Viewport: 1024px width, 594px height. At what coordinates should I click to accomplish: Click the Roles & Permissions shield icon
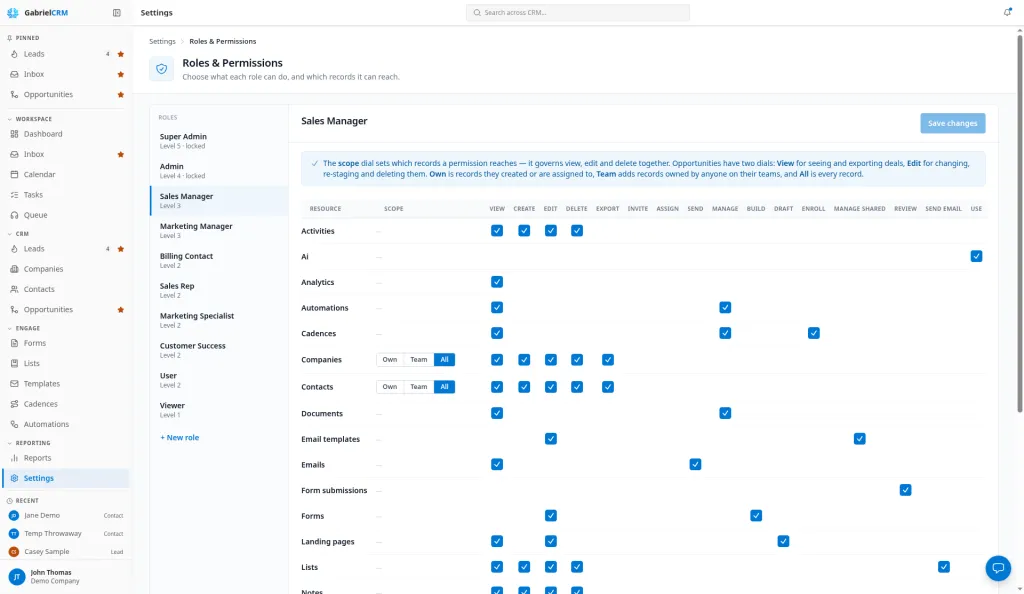coord(161,69)
